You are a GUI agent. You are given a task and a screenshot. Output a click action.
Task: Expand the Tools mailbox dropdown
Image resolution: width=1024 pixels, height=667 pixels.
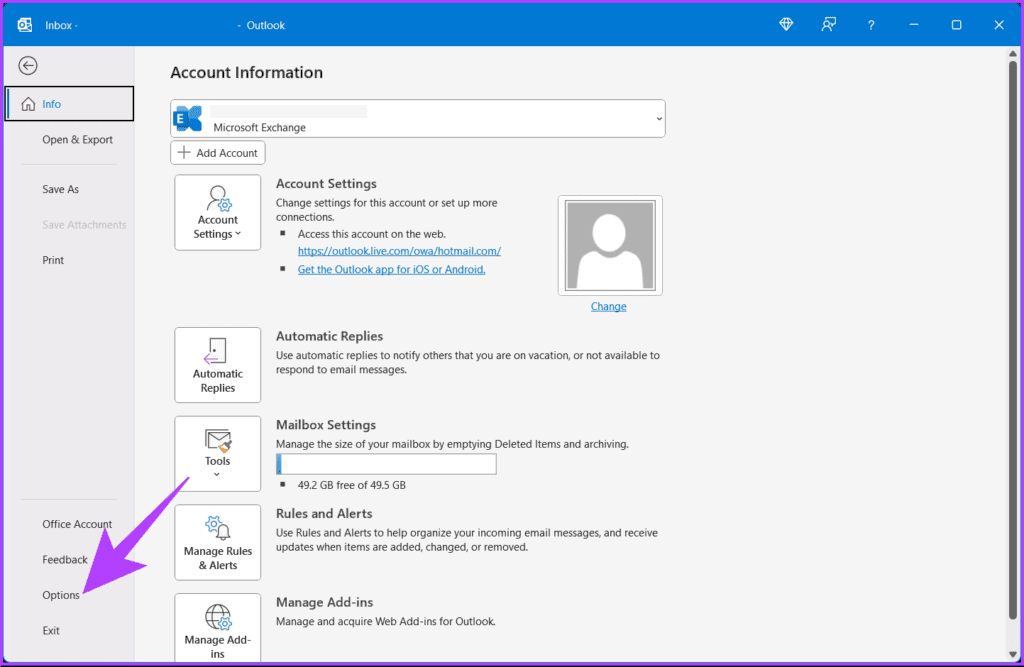click(x=217, y=453)
